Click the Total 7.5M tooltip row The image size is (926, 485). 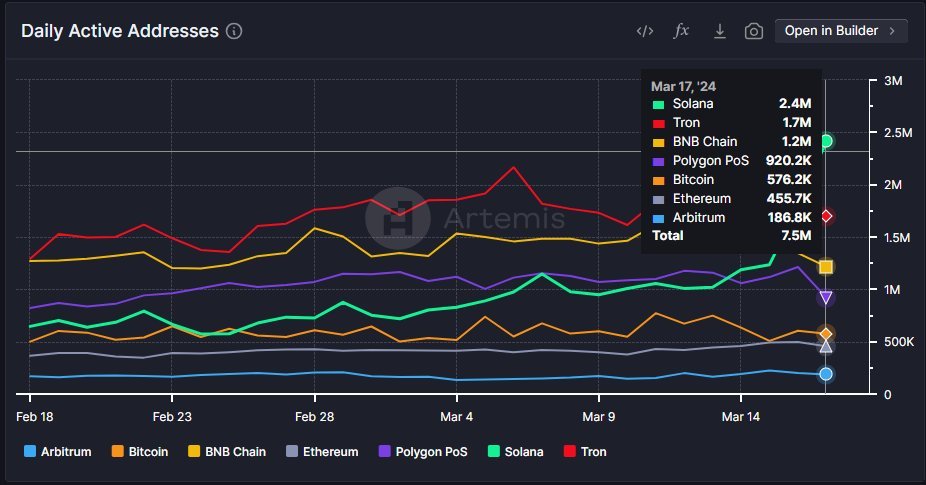point(731,235)
